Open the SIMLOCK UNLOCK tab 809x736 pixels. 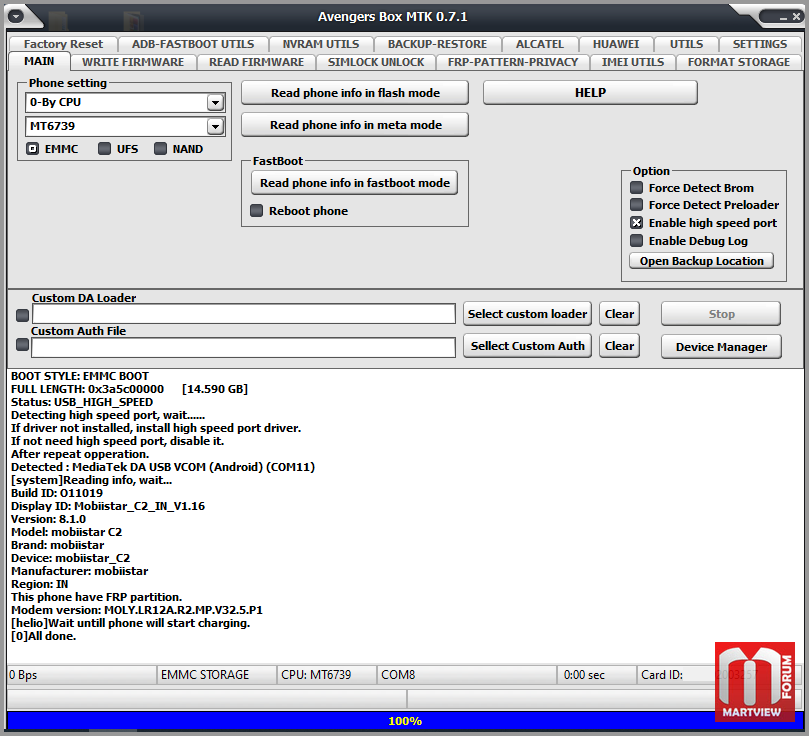point(376,62)
